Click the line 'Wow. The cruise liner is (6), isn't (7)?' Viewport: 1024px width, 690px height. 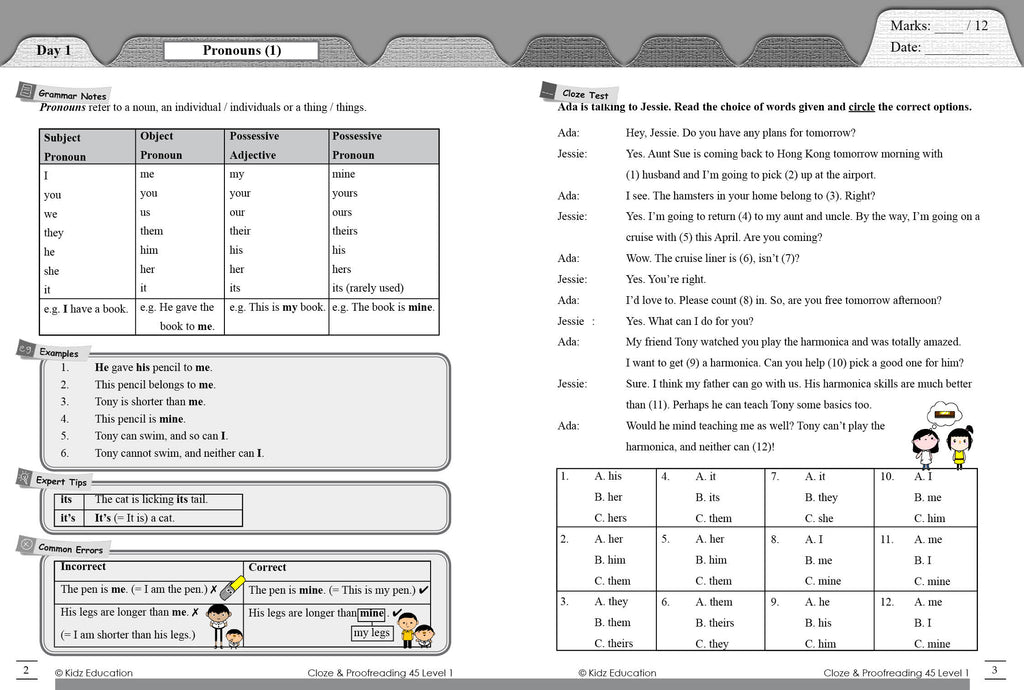tap(712, 258)
